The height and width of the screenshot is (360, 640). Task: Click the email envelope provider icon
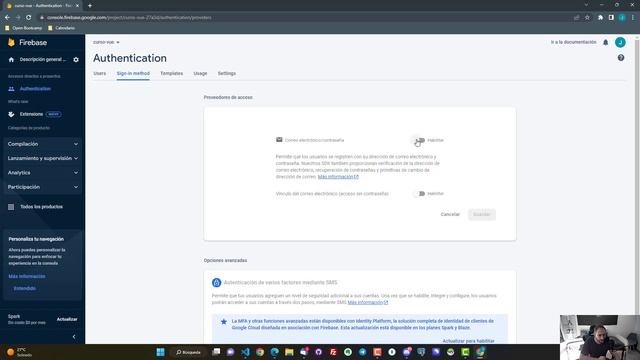[x=279, y=140]
